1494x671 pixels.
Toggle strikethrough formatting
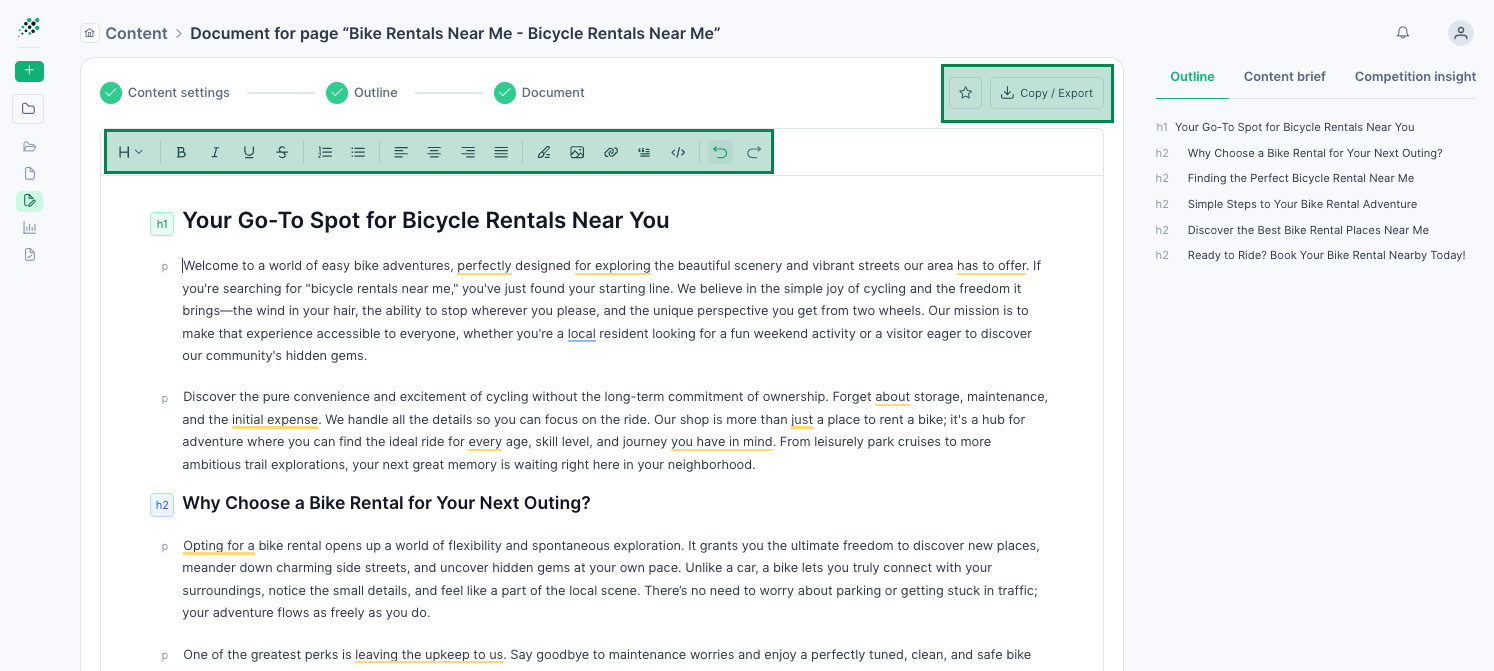pos(282,152)
